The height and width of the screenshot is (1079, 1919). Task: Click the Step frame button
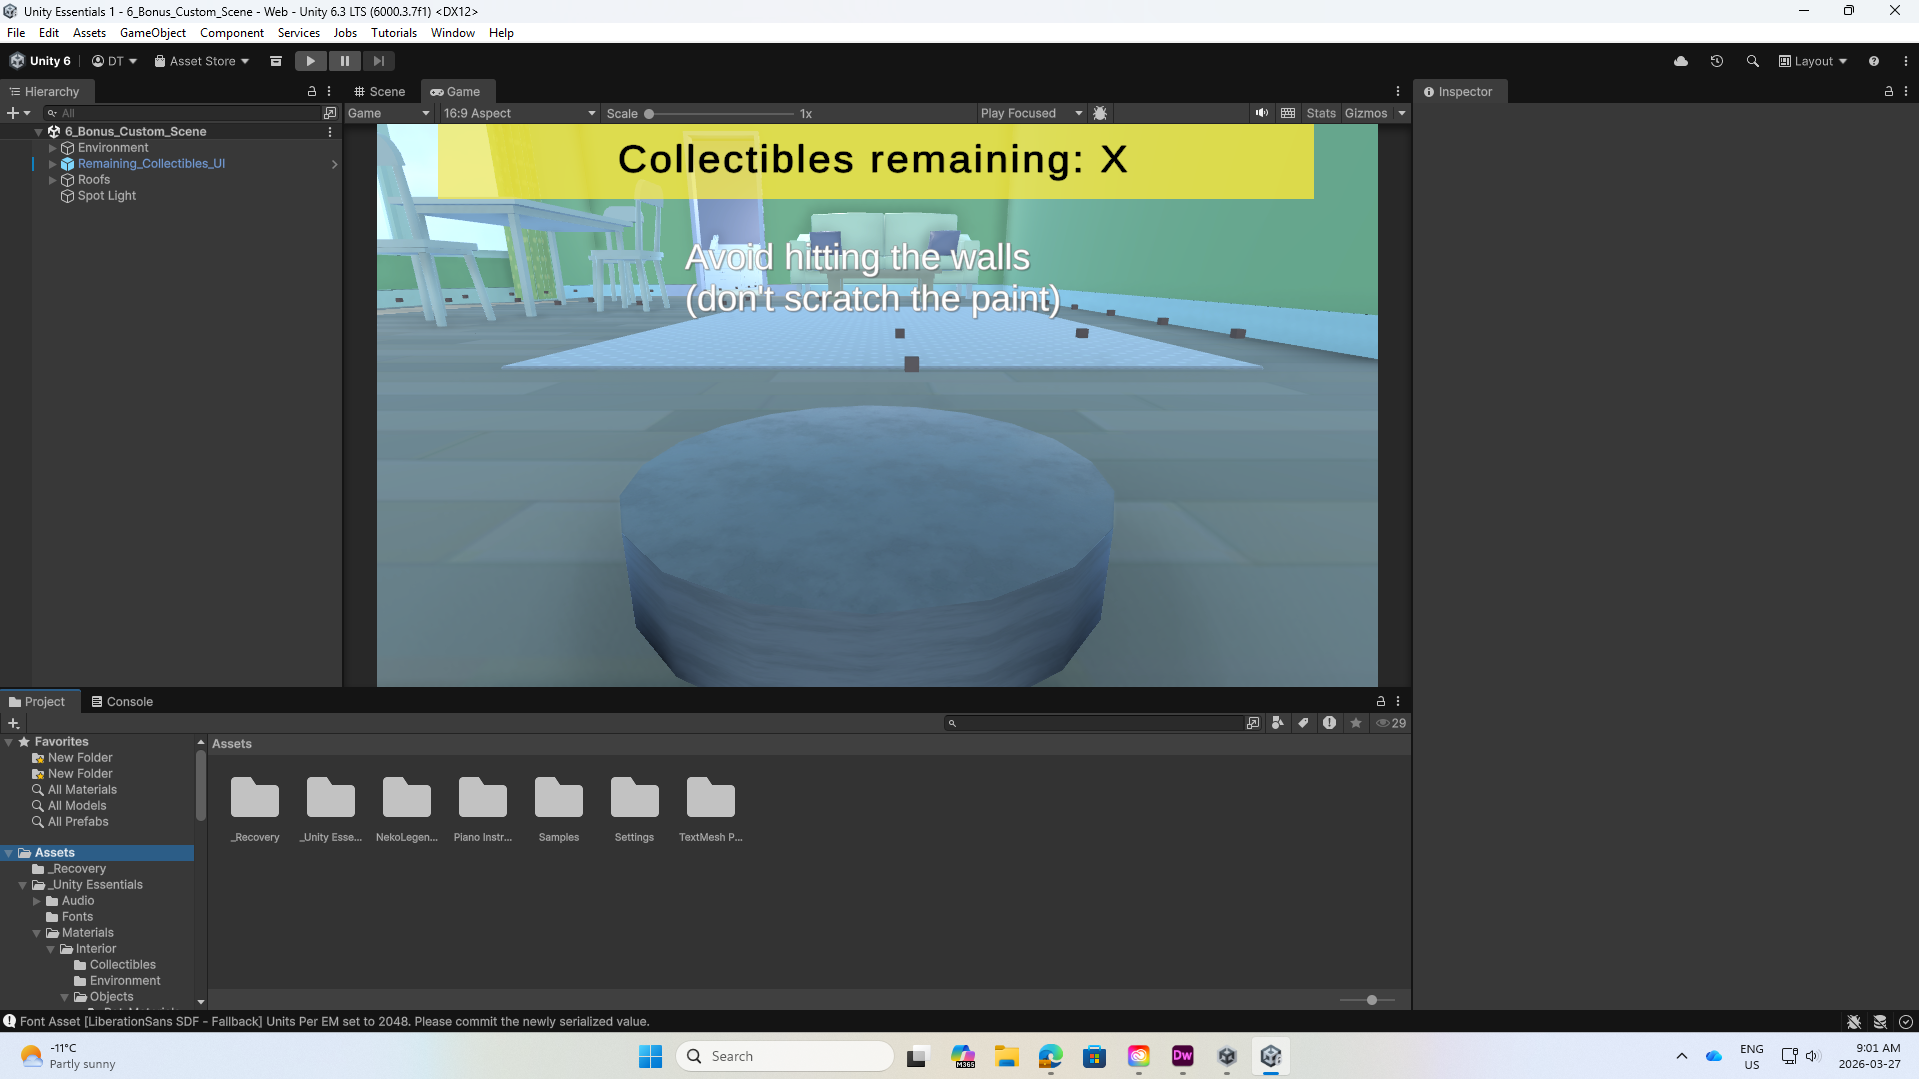(x=378, y=61)
